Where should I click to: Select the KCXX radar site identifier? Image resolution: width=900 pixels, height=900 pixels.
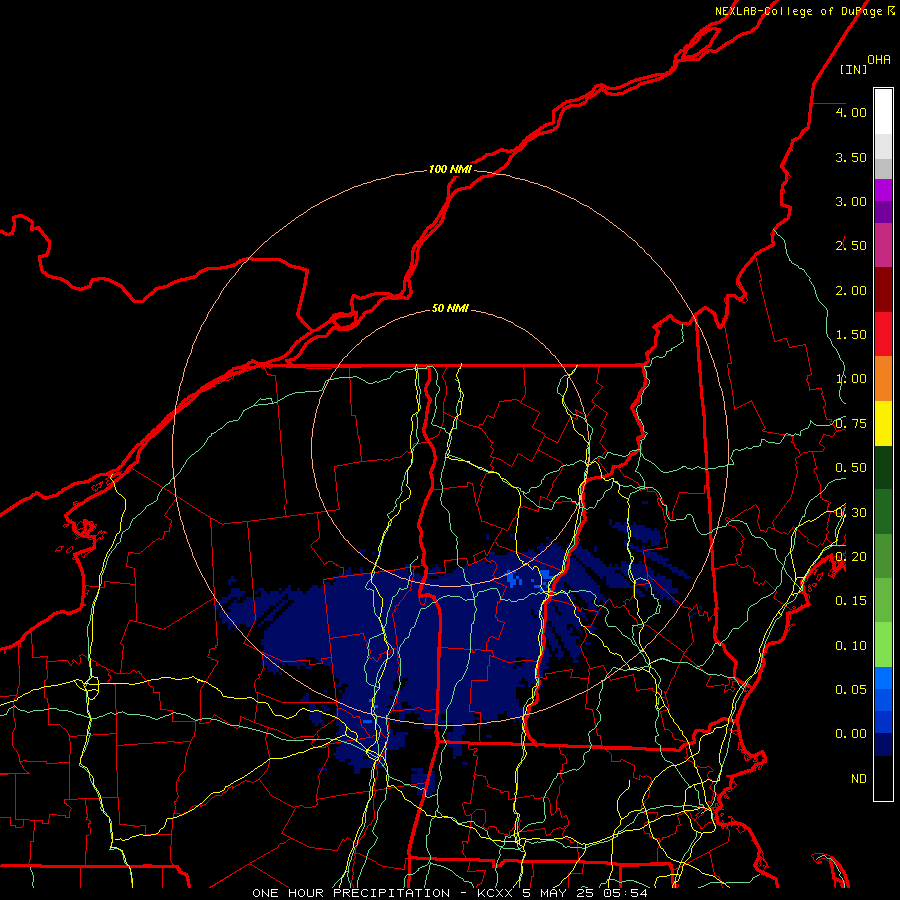coord(494,893)
